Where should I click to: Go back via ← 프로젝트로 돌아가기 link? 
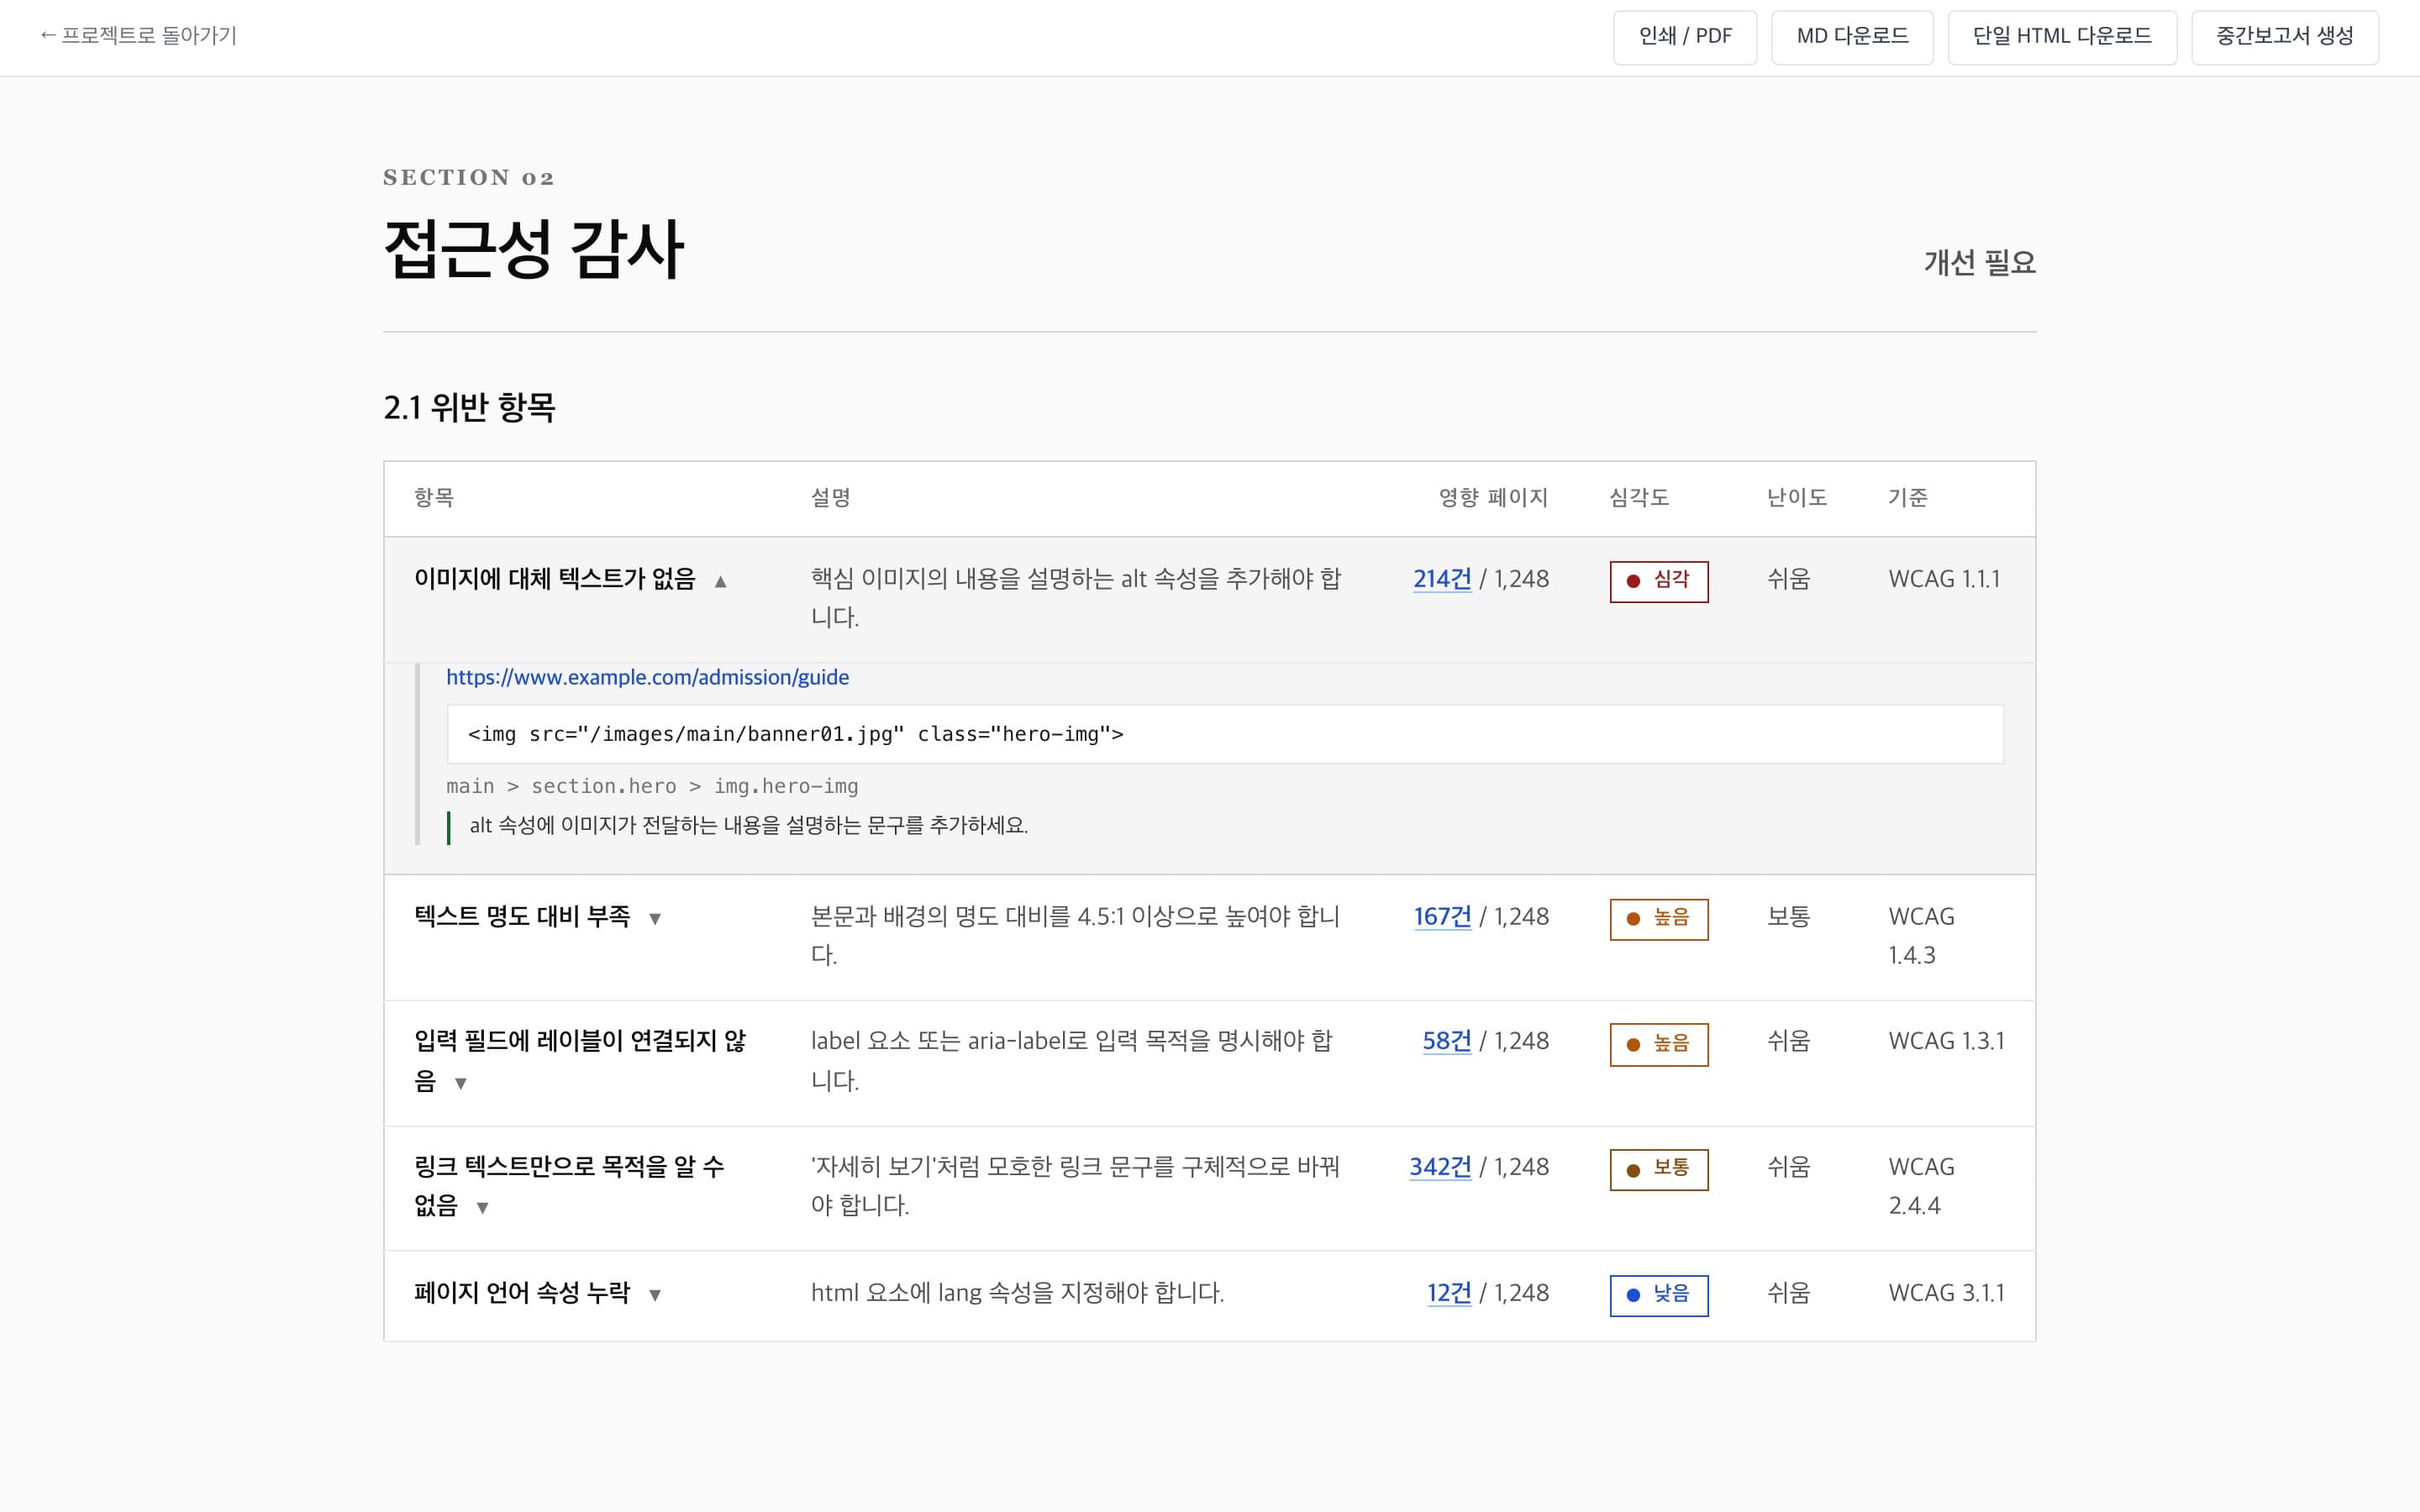click(x=138, y=36)
